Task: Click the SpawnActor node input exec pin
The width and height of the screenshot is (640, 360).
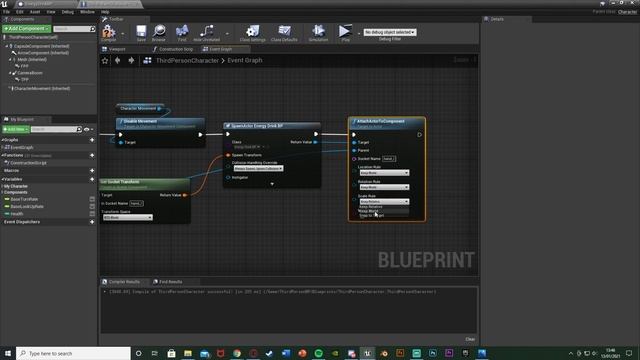Action: coord(228,134)
